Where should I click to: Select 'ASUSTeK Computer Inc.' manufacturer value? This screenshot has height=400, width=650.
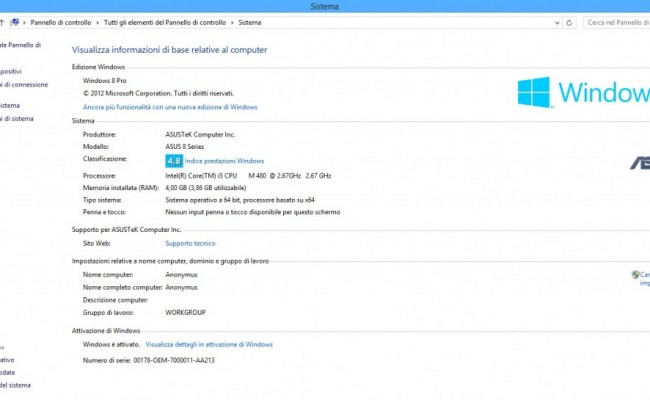click(200, 135)
